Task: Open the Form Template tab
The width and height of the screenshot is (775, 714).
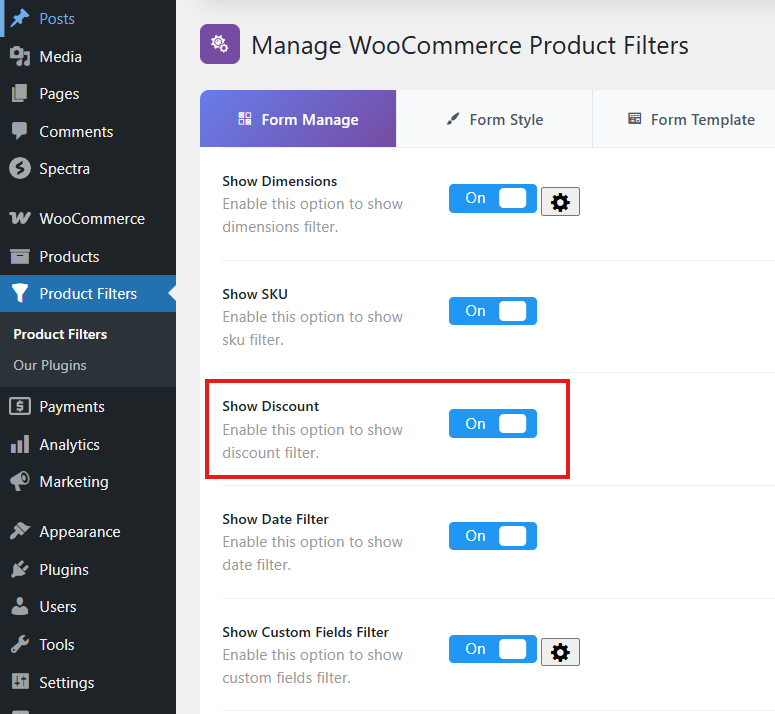Action: coord(684,119)
